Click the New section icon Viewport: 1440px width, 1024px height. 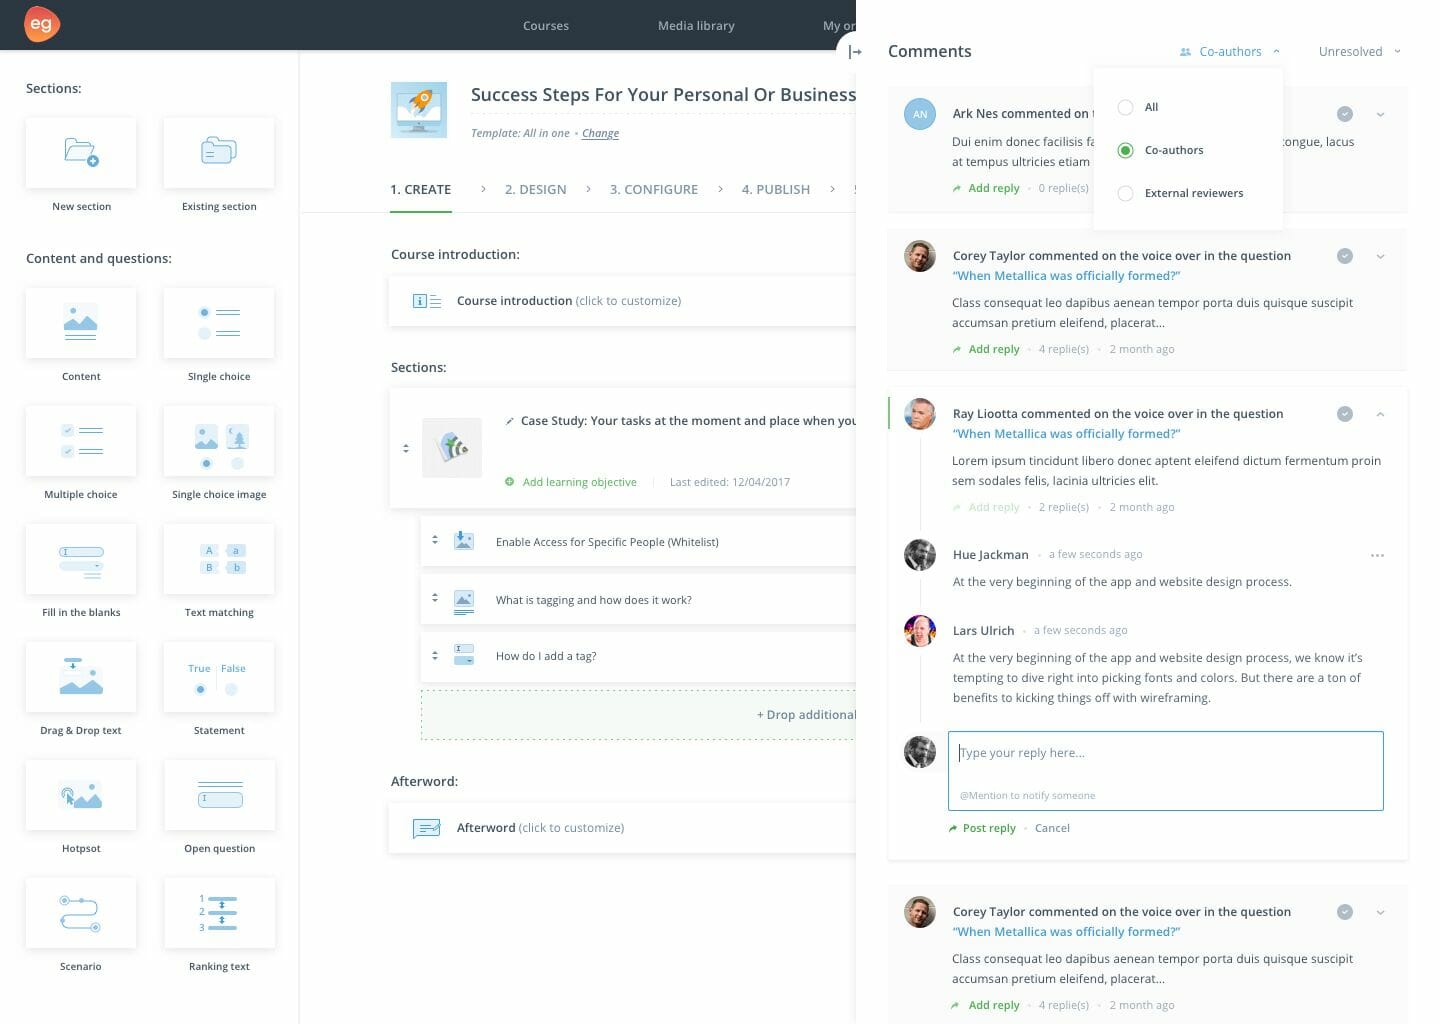pos(81,152)
